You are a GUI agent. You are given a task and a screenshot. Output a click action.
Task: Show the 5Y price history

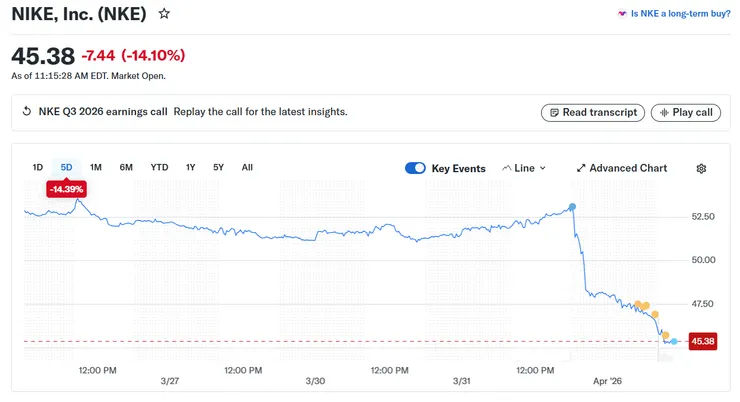[218, 167]
